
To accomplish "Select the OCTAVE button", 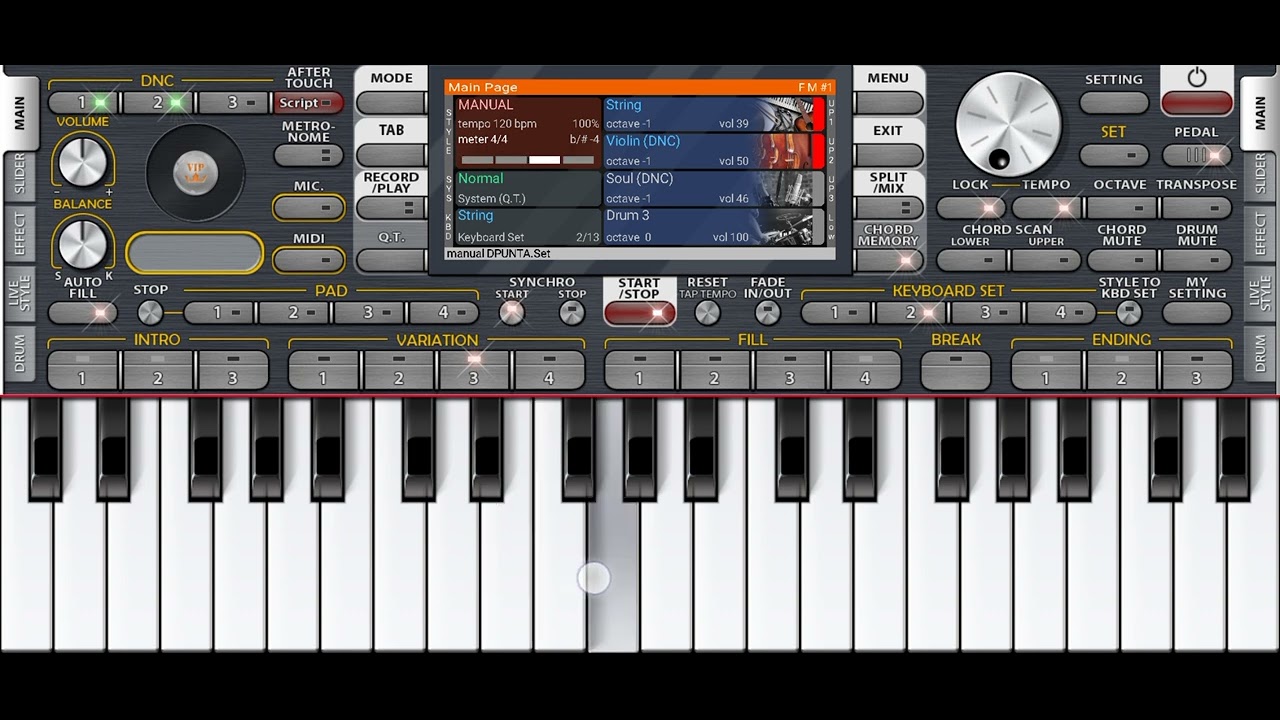I will click(x=1121, y=208).
